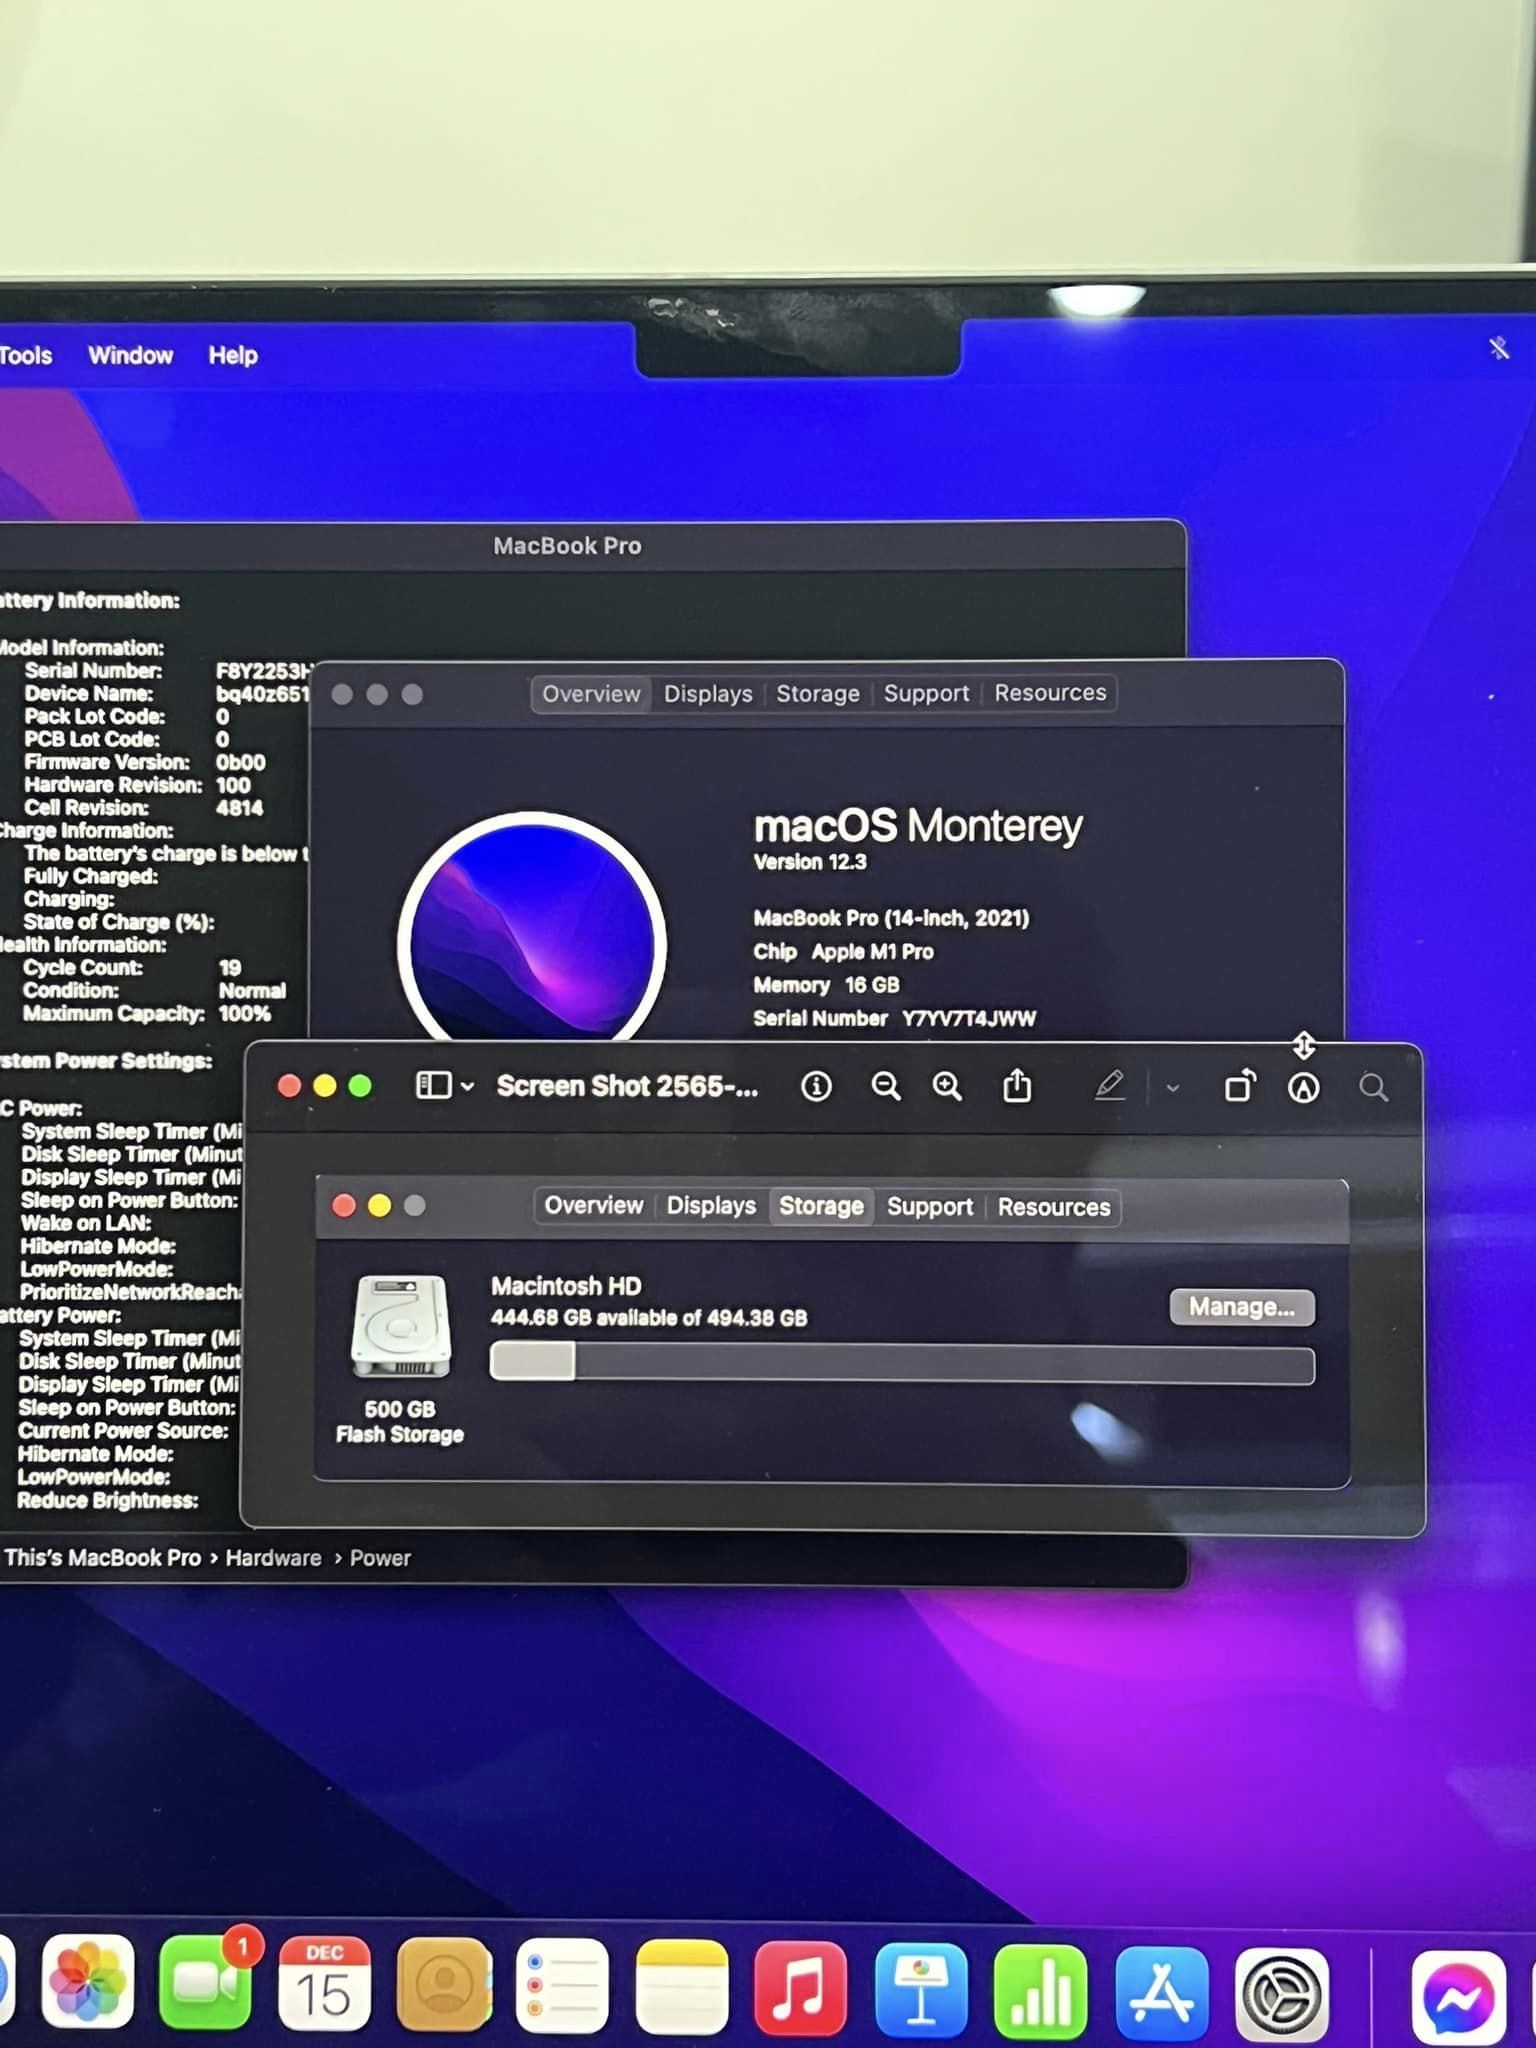Click the zoom in magnifier in Preview
The width and height of the screenshot is (1536, 2048).
point(947,1086)
